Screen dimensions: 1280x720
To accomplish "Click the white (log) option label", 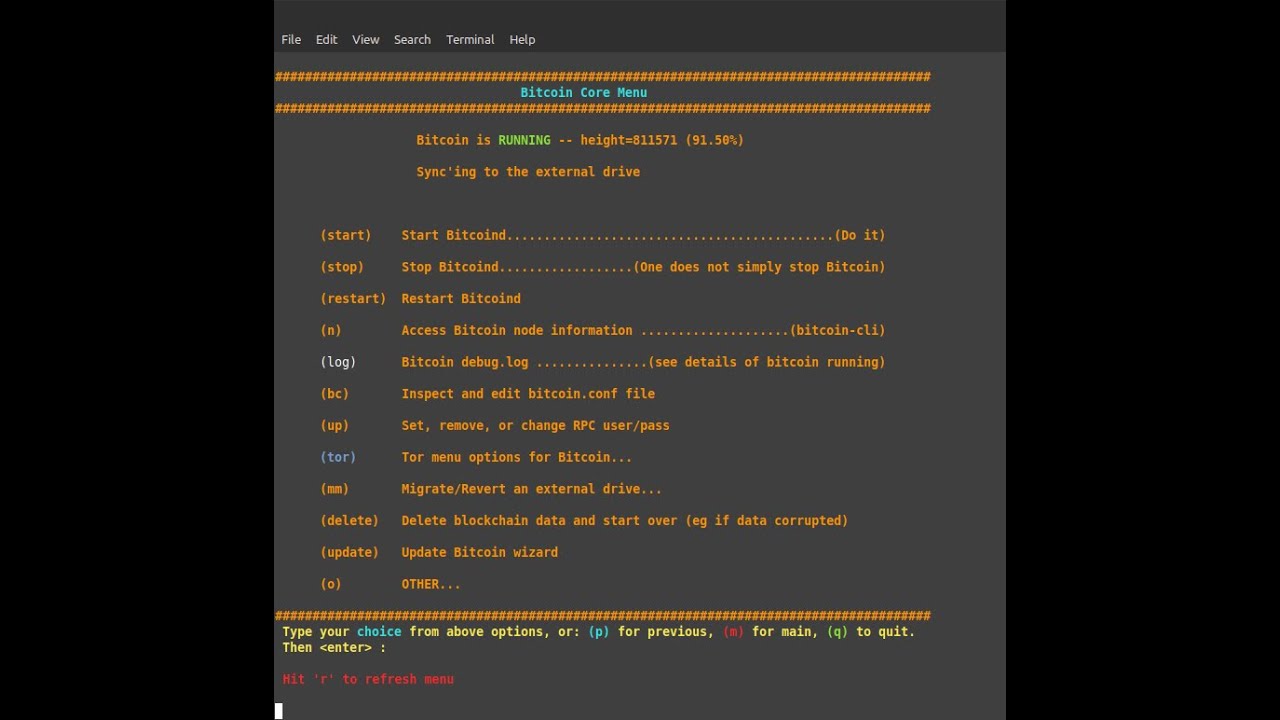I will [x=338, y=362].
